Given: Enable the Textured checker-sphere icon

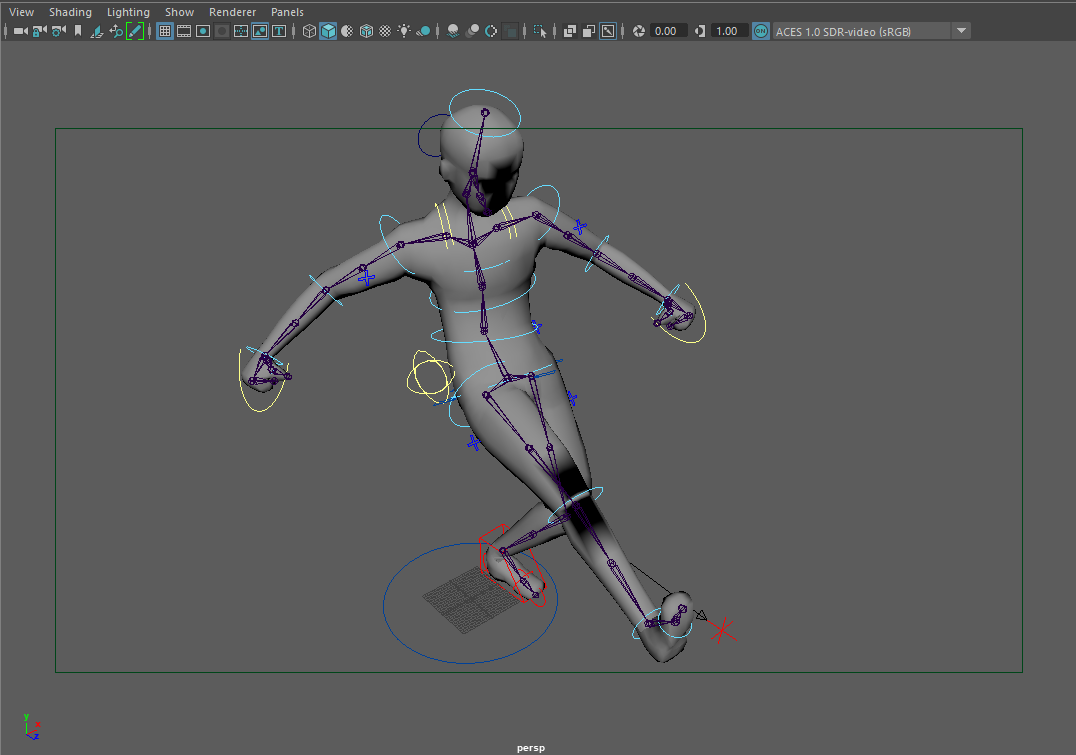Looking at the screenshot, I should (x=385, y=31).
